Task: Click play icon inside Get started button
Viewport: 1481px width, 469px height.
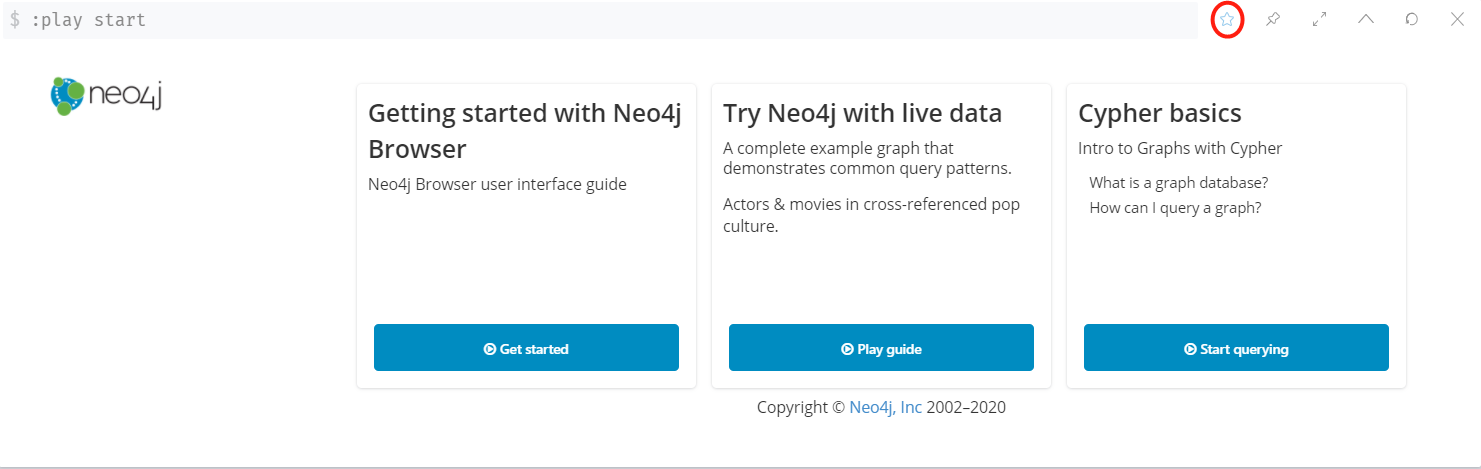Action: [x=490, y=349]
